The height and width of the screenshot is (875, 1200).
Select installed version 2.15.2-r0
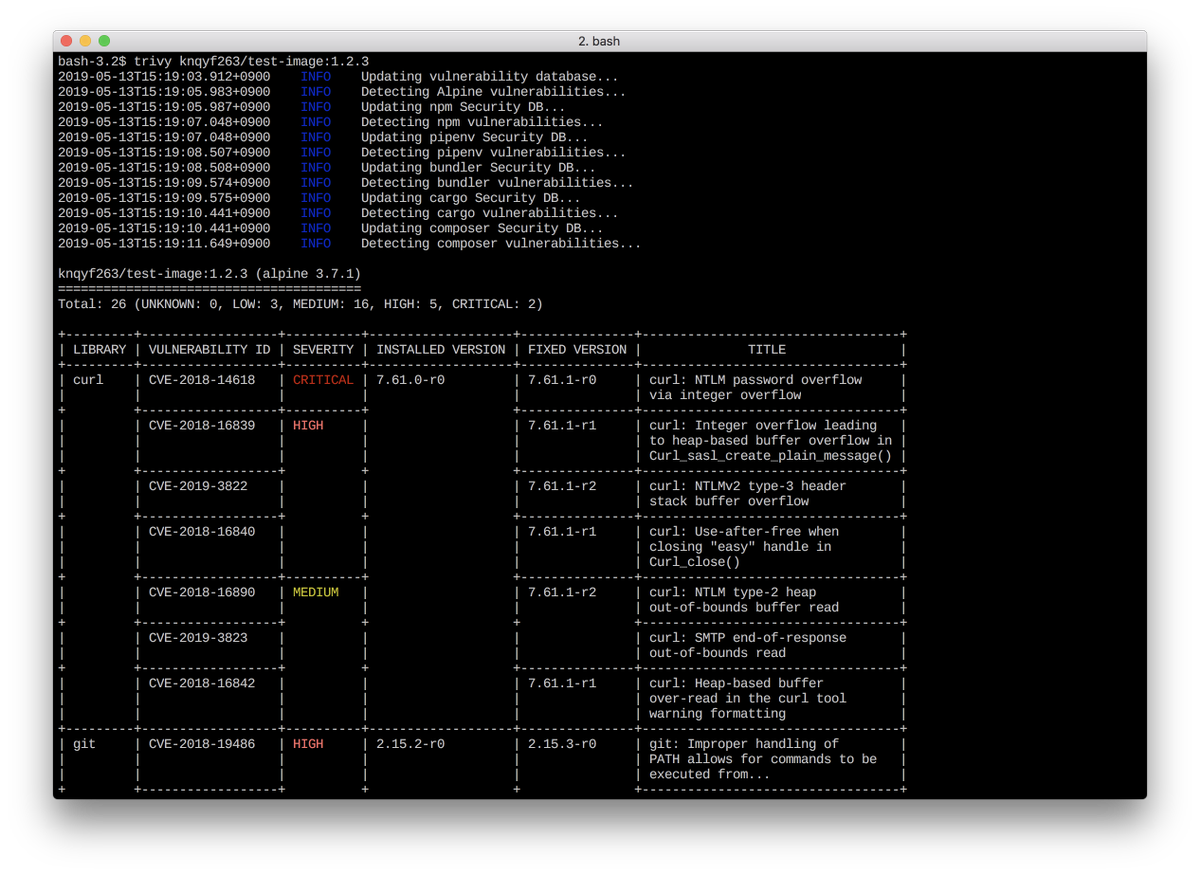point(411,744)
